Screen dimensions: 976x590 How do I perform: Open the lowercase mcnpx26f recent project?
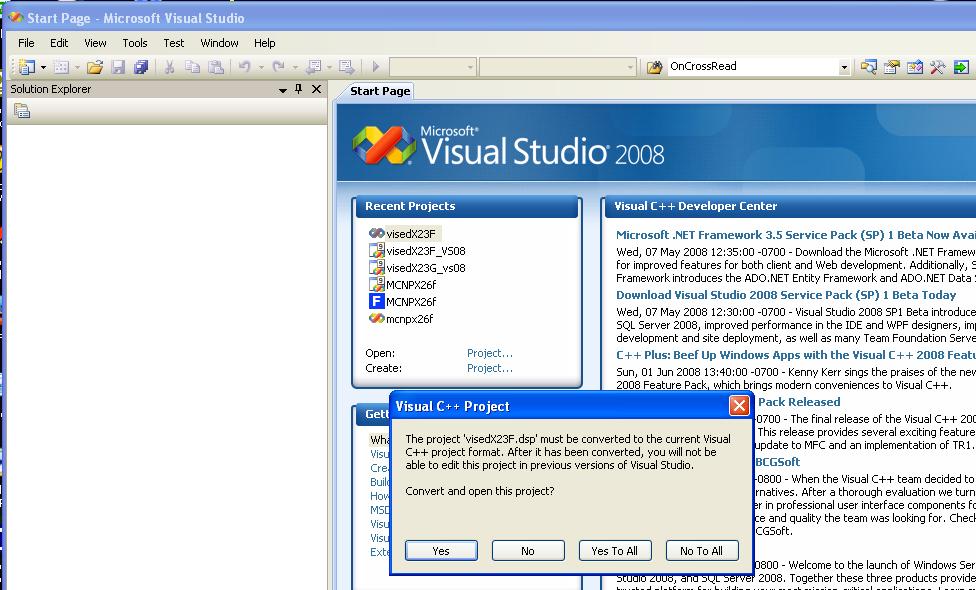[x=409, y=319]
